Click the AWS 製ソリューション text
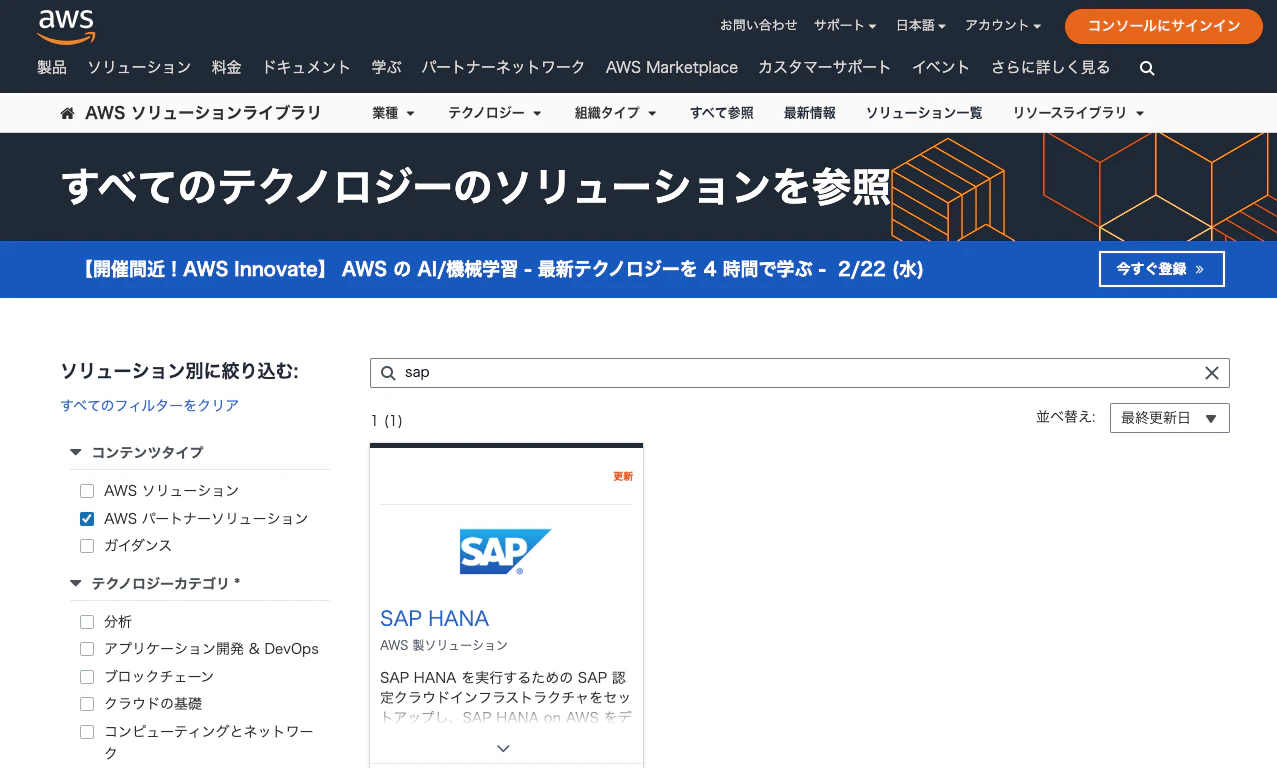1277x768 pixels. coord(444,646)
